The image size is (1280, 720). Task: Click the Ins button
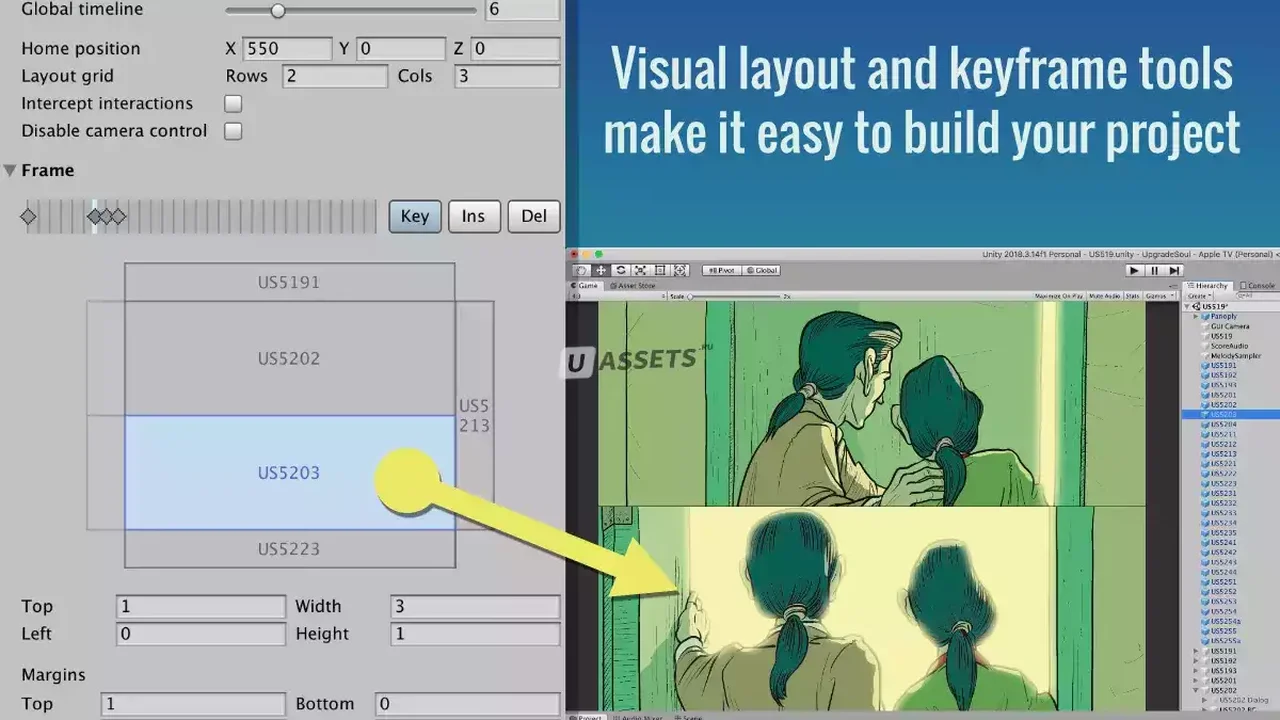[474, 216]
